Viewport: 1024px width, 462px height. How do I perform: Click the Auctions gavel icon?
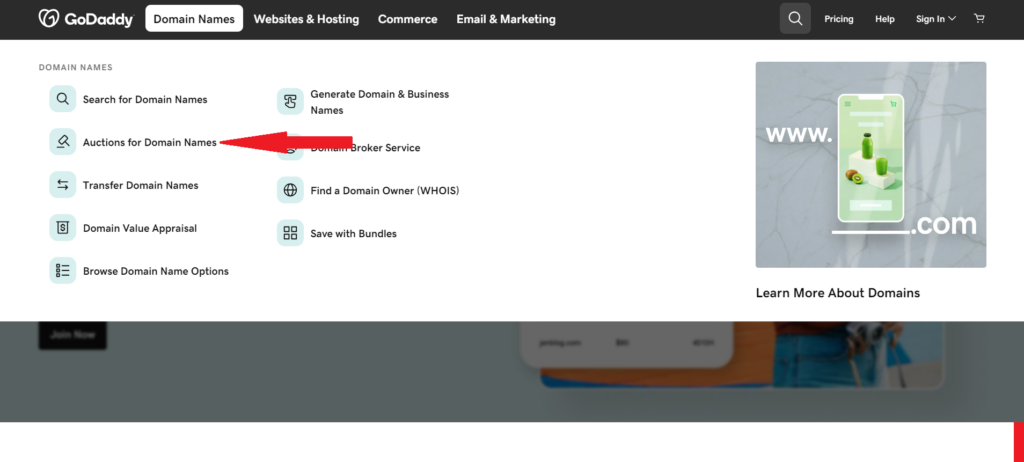(x=63, y=142)
